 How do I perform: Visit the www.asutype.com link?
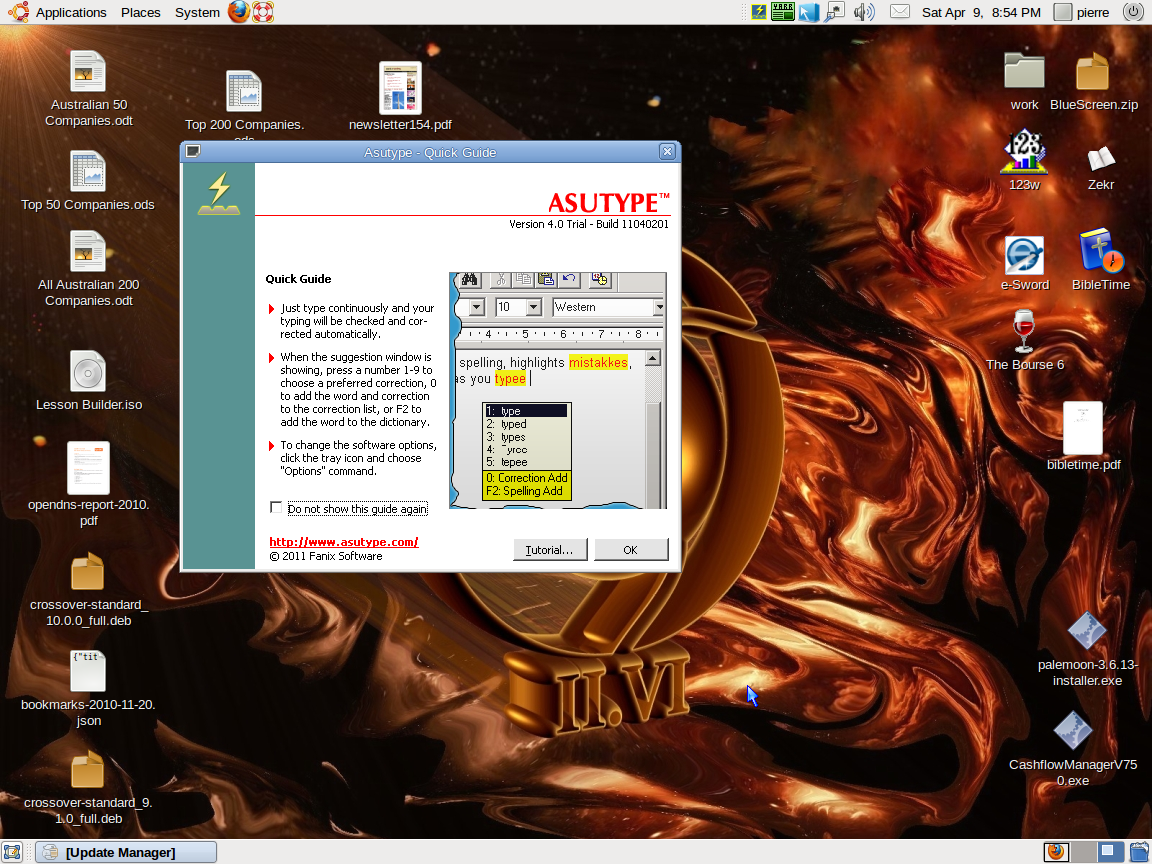click(x=344, y=541)
